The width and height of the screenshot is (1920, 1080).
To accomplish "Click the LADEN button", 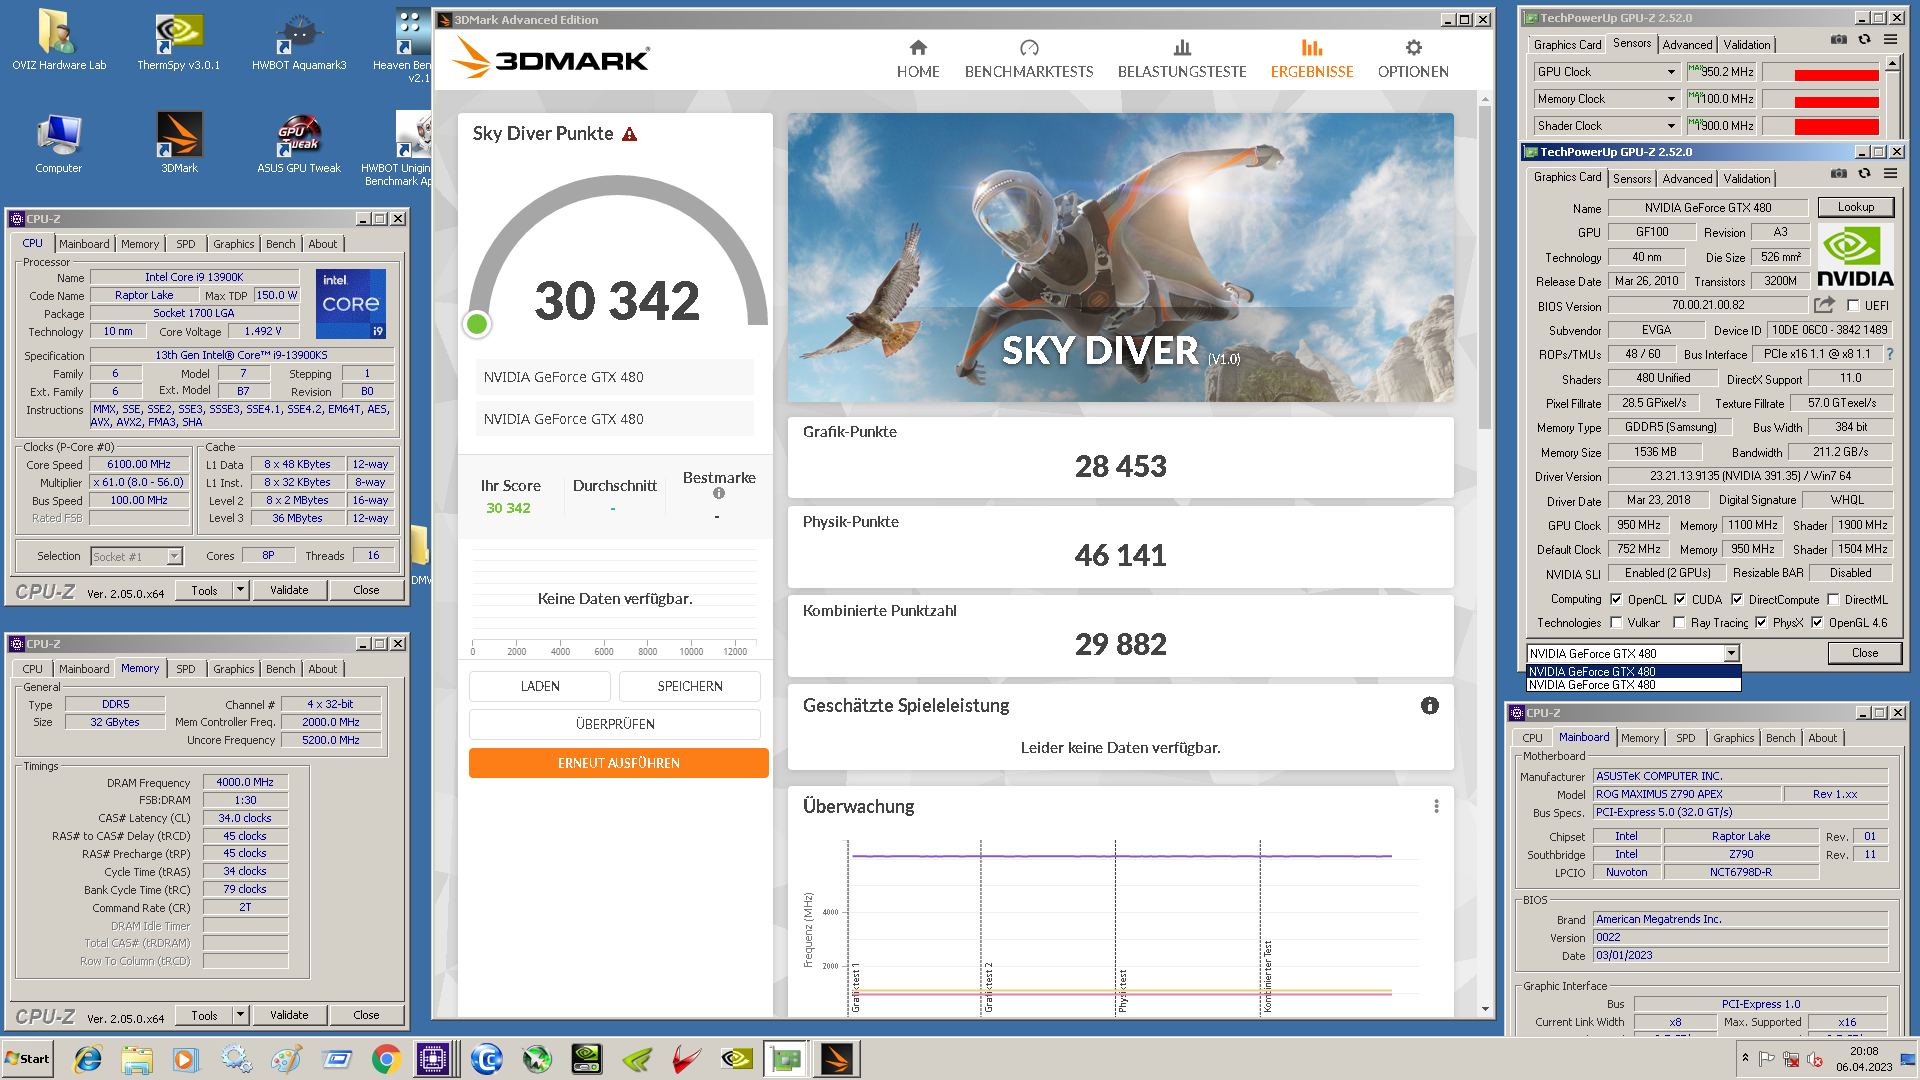I will pyautogui.click(x=540, y=686).
